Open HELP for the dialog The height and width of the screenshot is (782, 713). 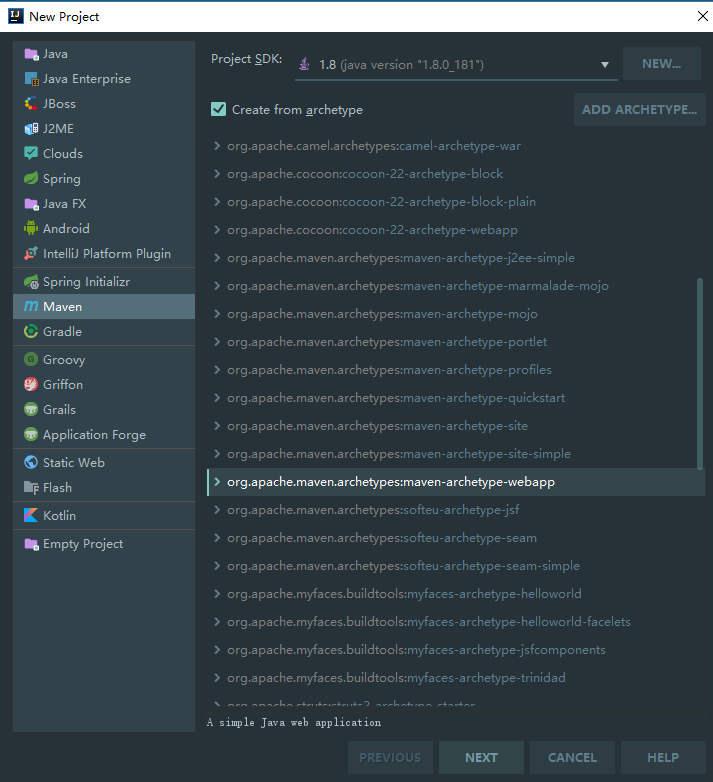tap(663, 757)
